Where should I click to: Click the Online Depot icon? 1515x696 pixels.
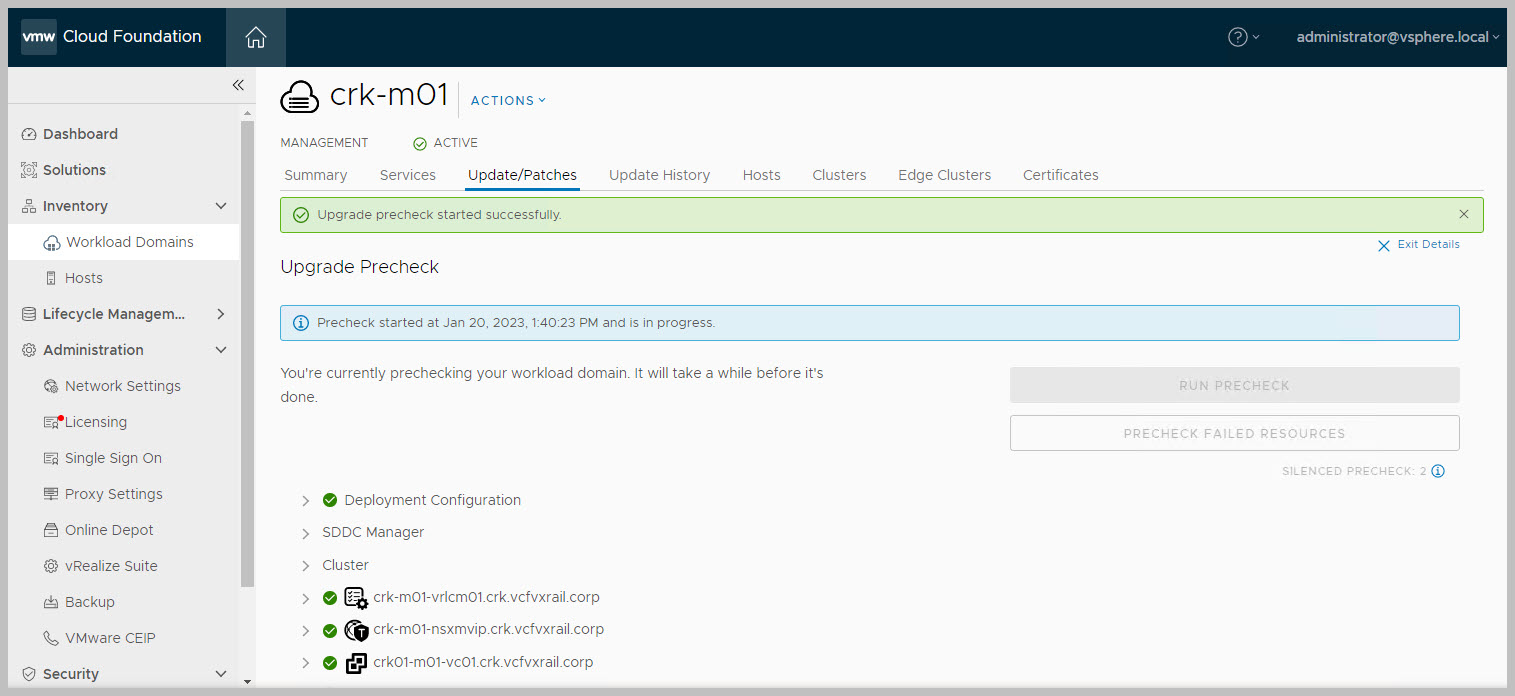[x=51, y=530]
